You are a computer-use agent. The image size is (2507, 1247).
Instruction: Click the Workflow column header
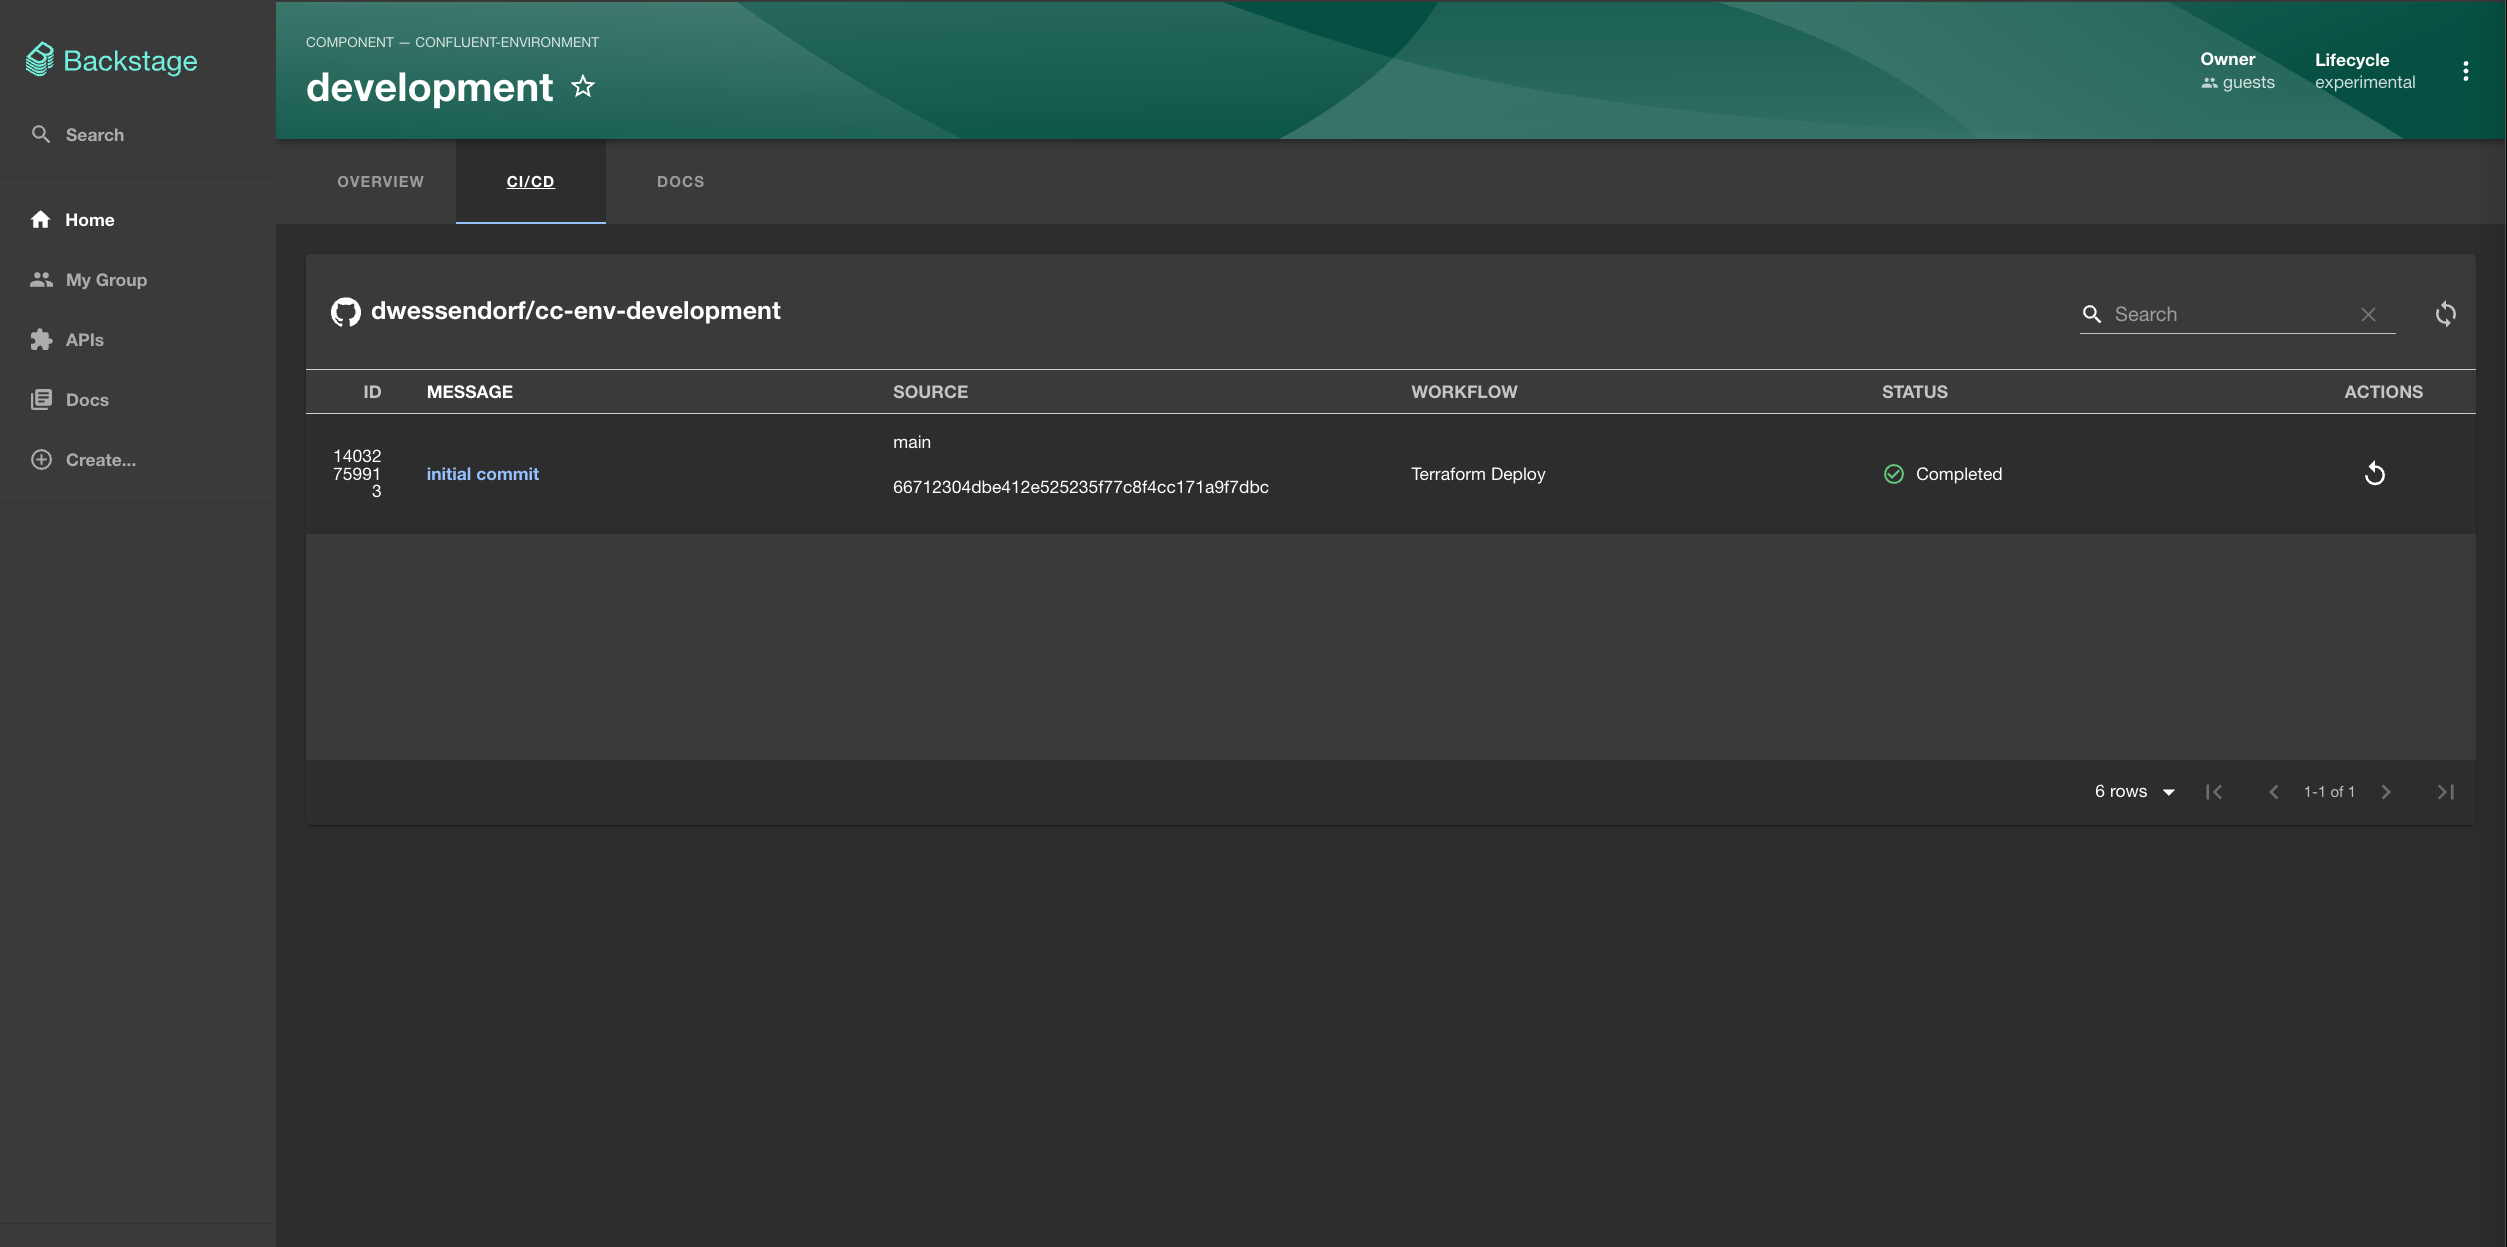pyautogui.click(x=1464, y=392)
